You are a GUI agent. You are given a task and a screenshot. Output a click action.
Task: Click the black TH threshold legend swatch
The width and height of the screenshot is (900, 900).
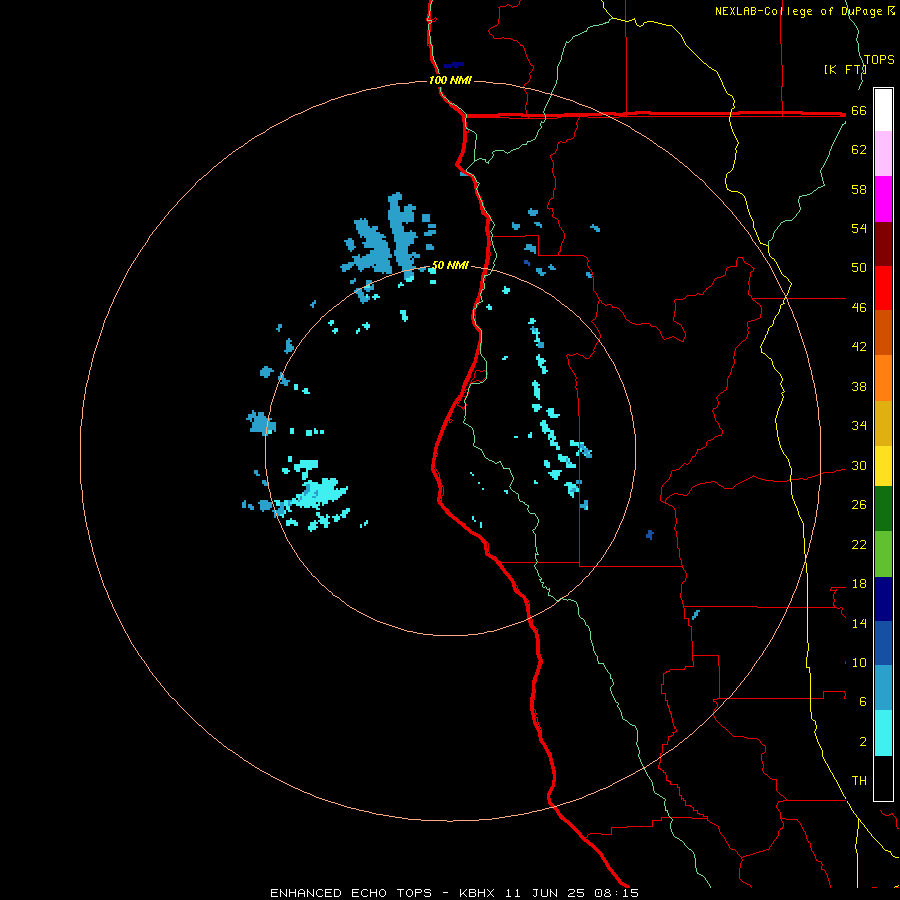click(x=883, y=778)
